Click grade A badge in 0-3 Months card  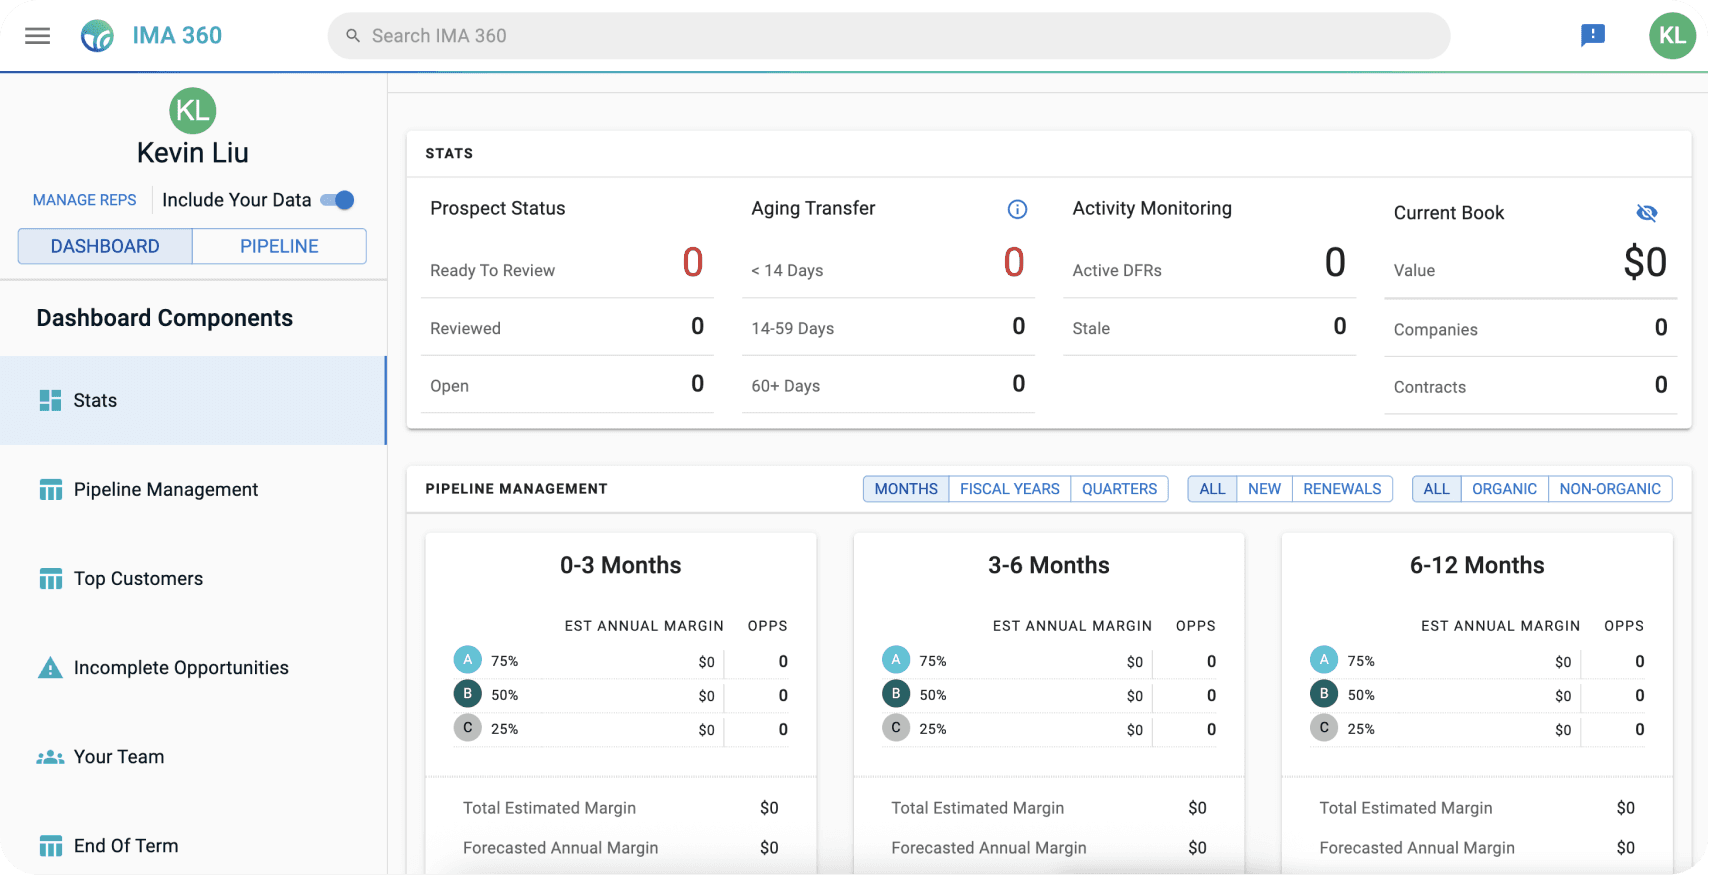(x=467, y=660)
